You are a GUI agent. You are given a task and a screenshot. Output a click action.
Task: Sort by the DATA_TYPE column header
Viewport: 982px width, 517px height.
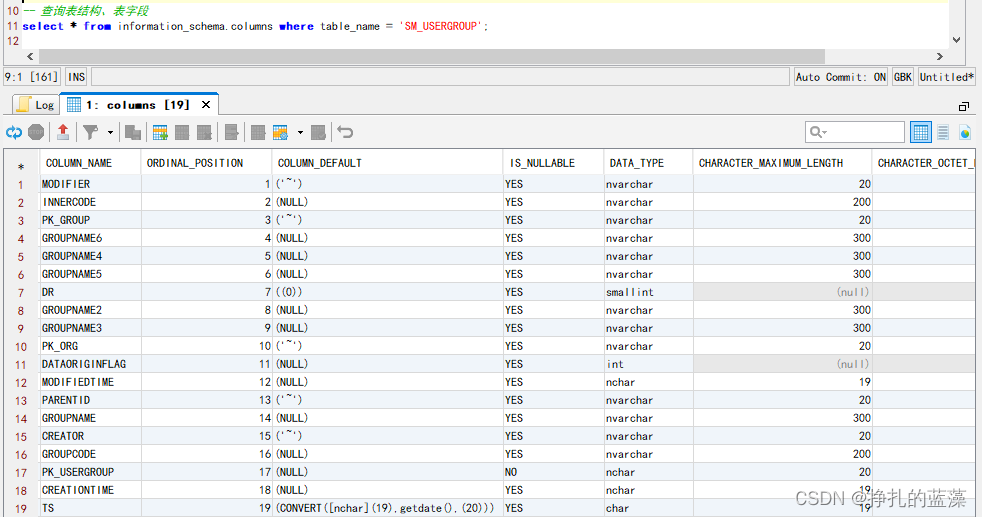click(636, 163)
